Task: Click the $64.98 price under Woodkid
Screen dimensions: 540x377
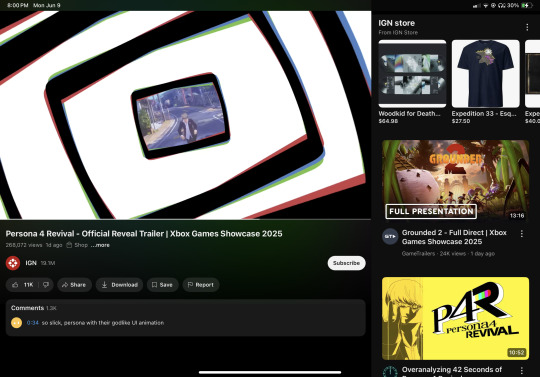Action: point(388,121)
